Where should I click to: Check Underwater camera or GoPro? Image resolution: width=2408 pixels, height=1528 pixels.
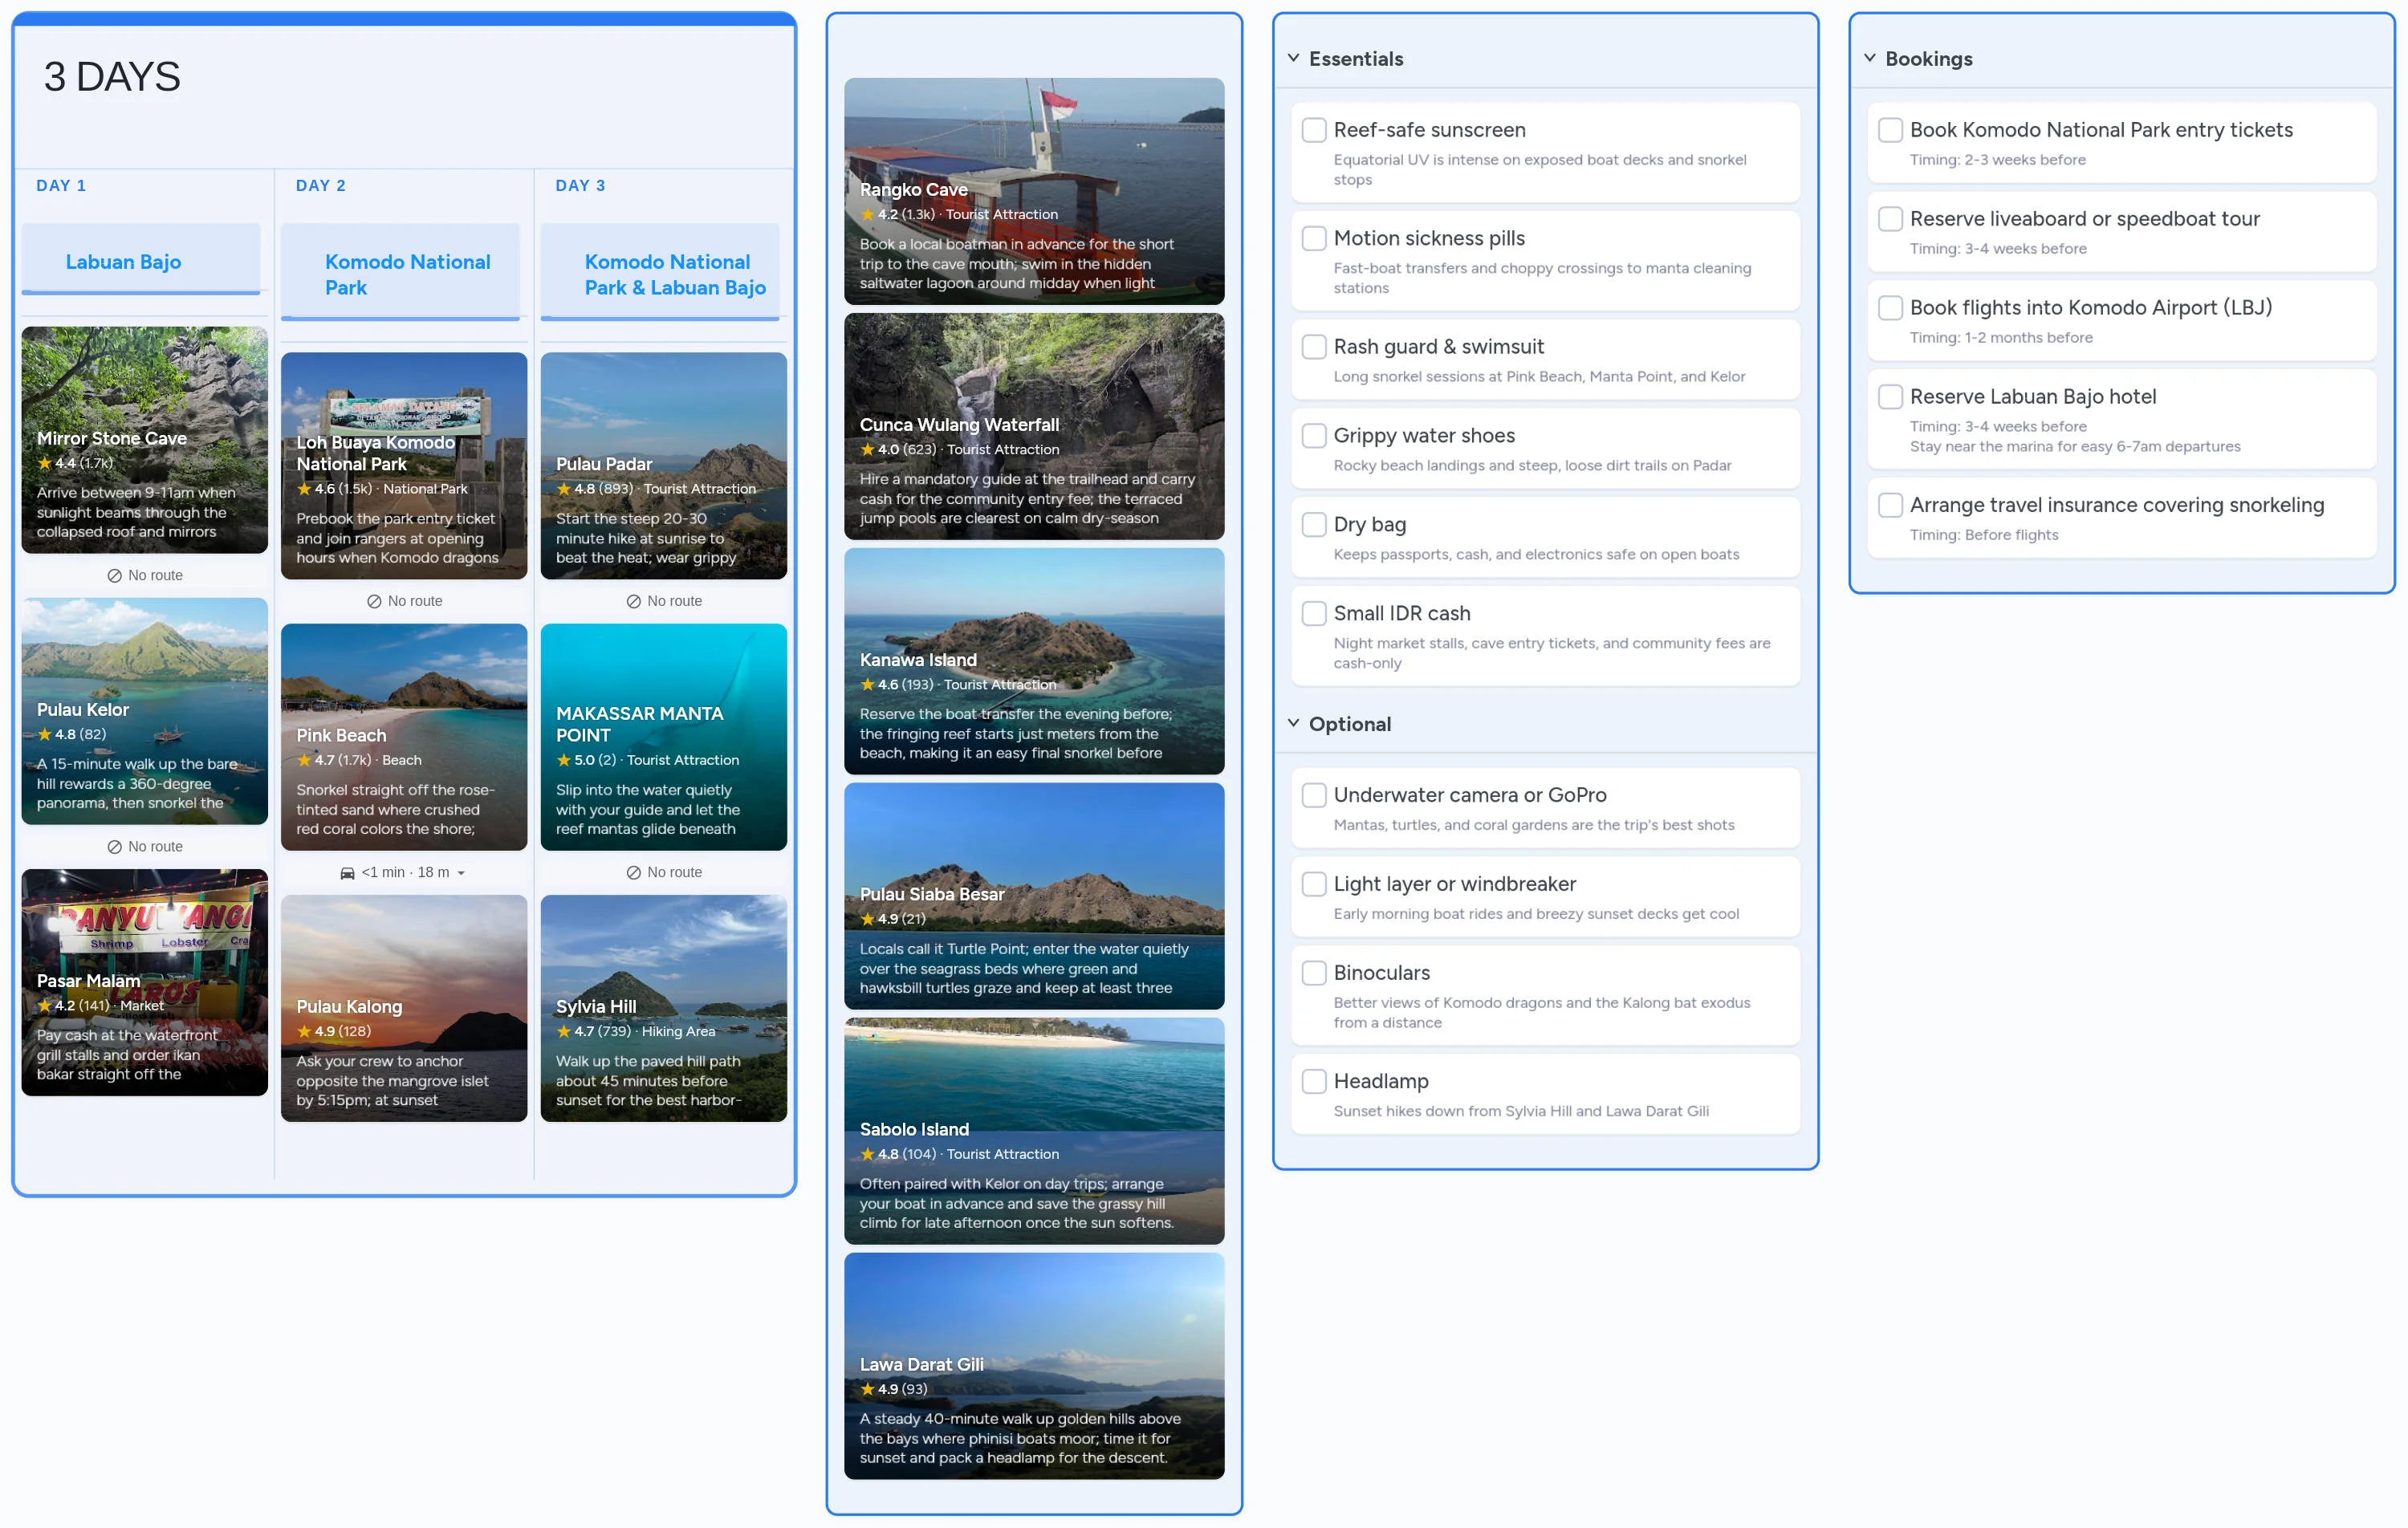tap(1314, 795)
